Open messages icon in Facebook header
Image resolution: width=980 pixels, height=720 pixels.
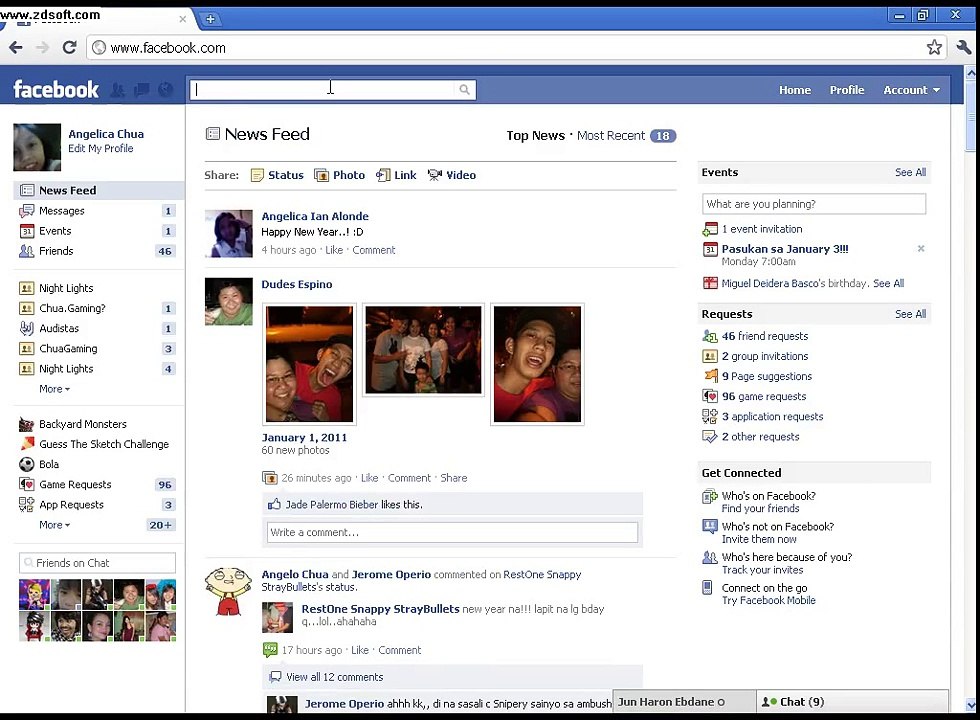[141, 90]
